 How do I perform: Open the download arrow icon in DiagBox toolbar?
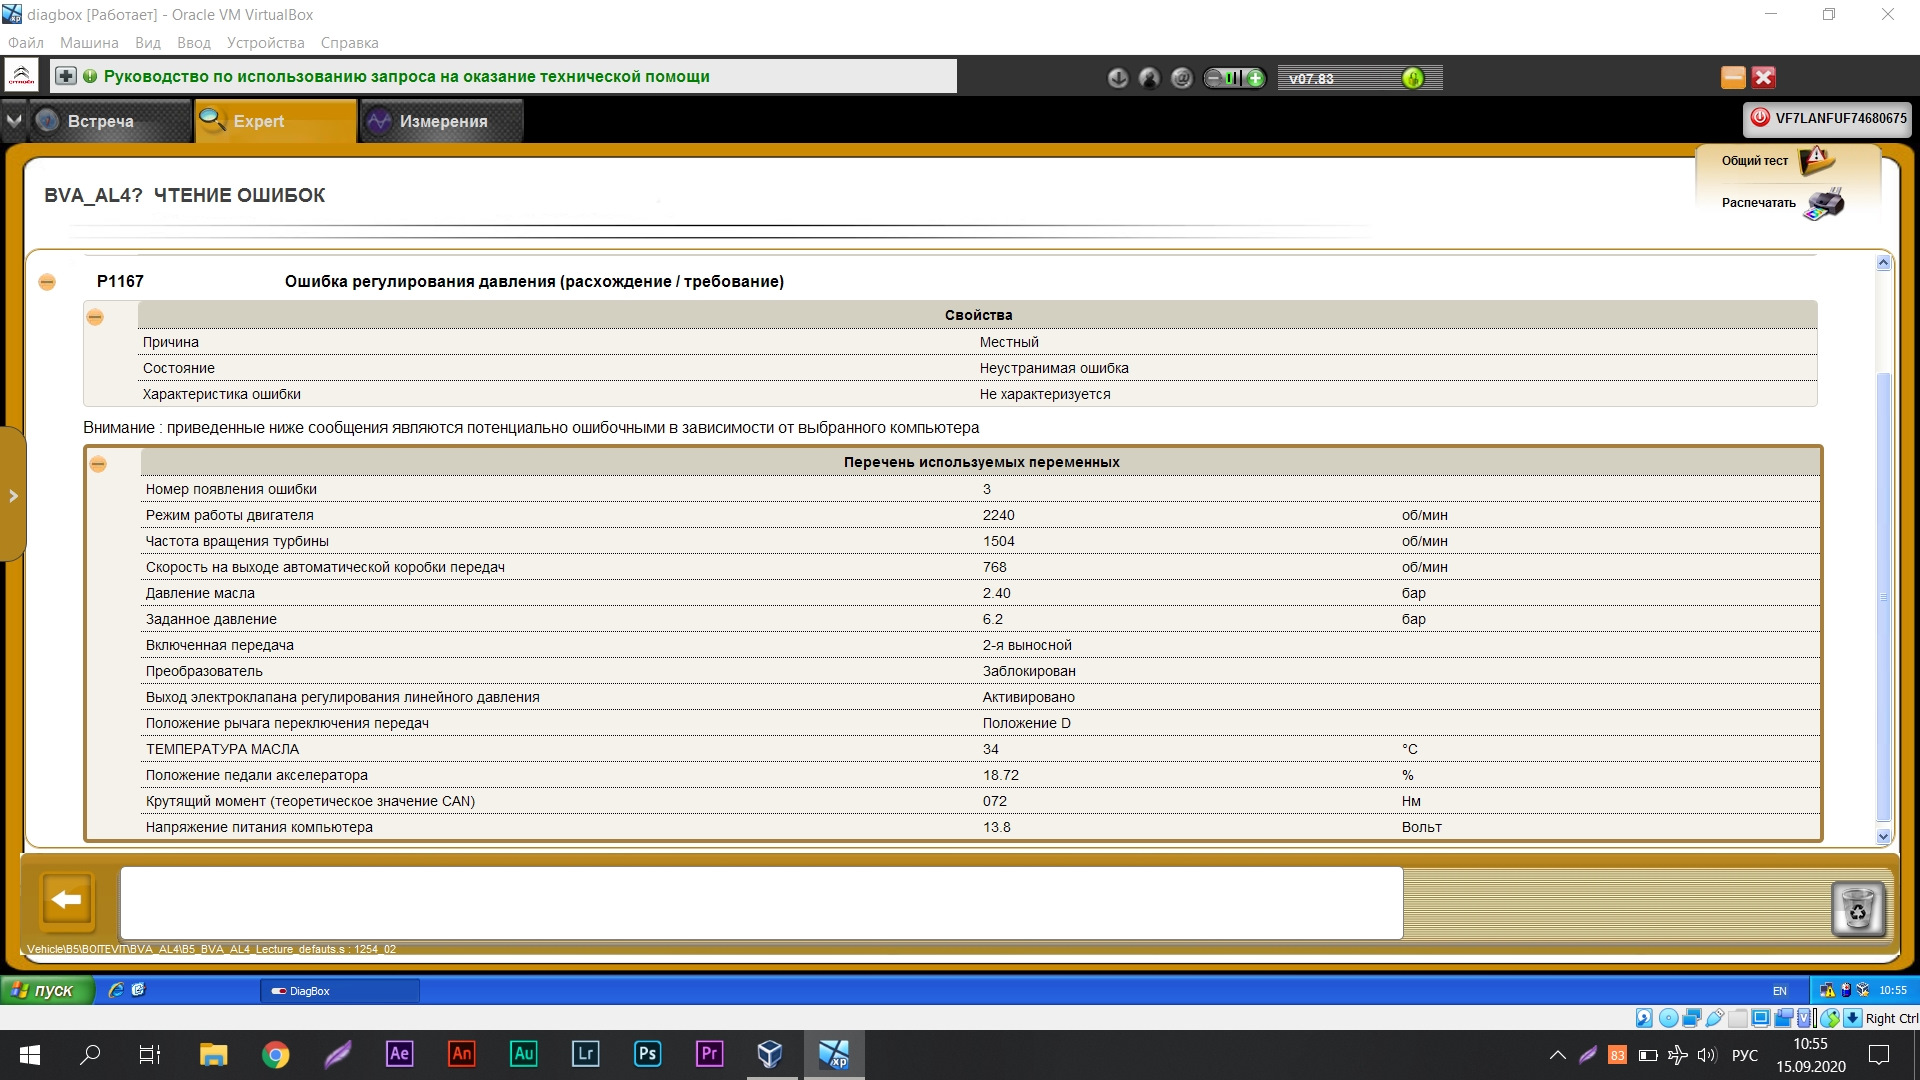[1118, 78]
